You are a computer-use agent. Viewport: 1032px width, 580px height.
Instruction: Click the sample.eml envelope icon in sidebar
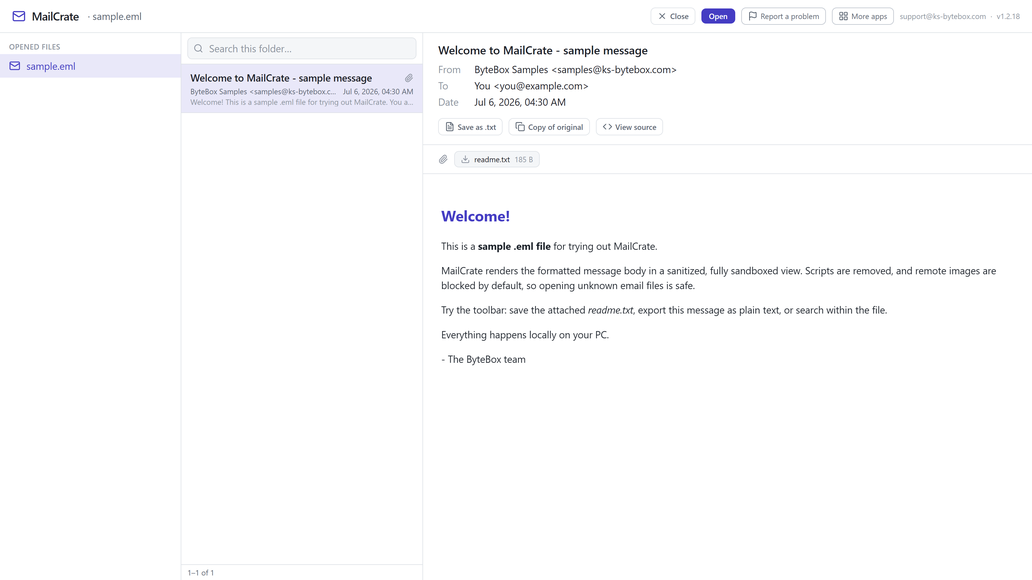pyautogui.click(x=14, y=66)
